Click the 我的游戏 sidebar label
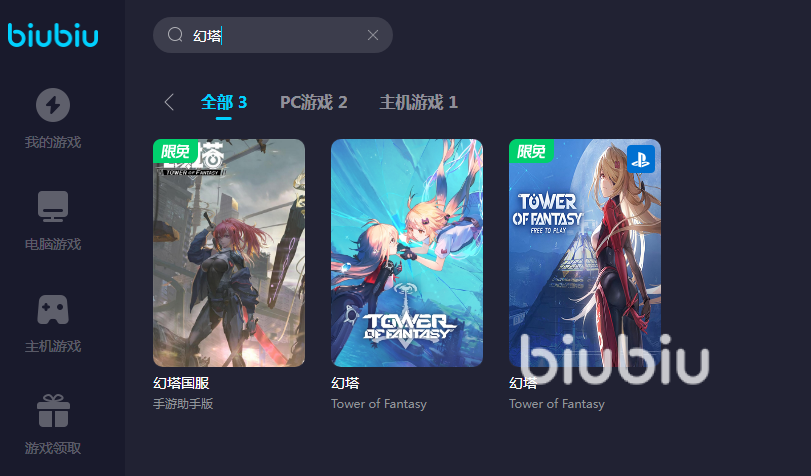811x476 pixels. pos(53,142)
